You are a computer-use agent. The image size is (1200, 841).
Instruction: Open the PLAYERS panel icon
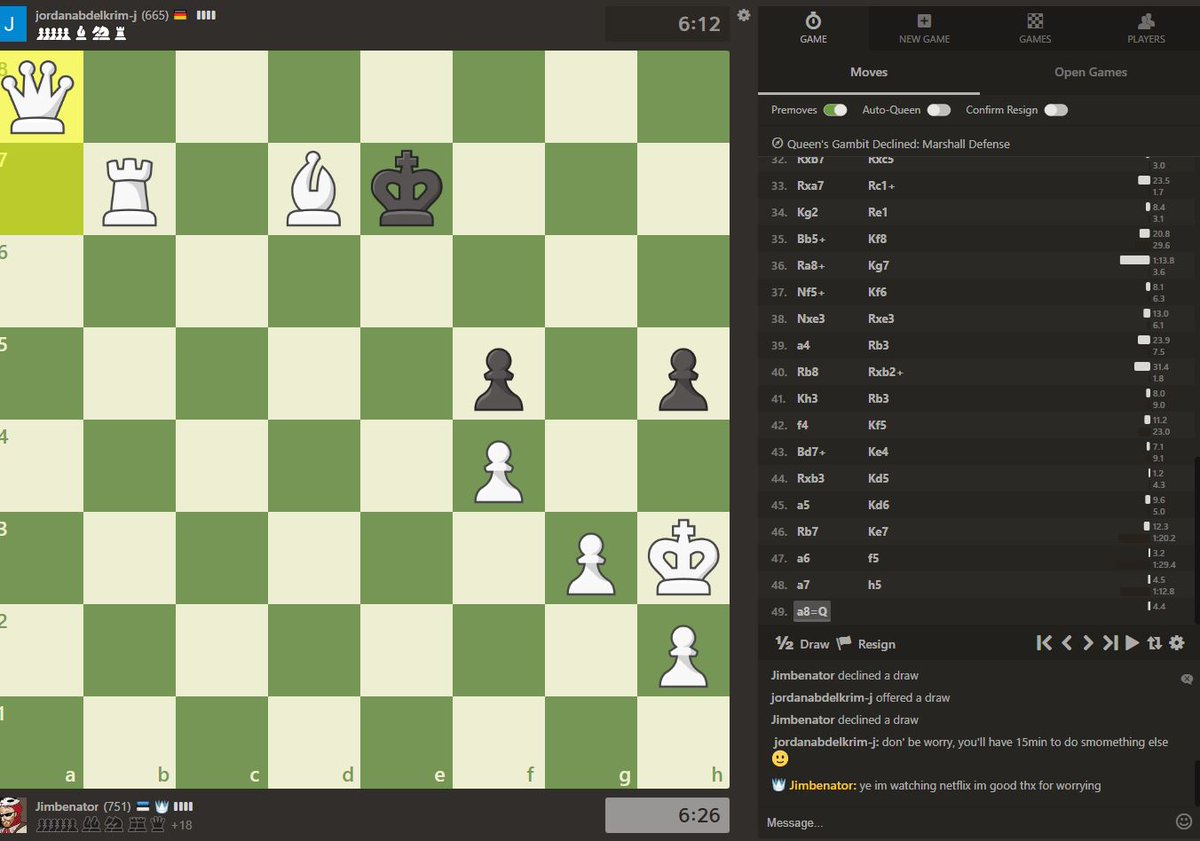1146,24
